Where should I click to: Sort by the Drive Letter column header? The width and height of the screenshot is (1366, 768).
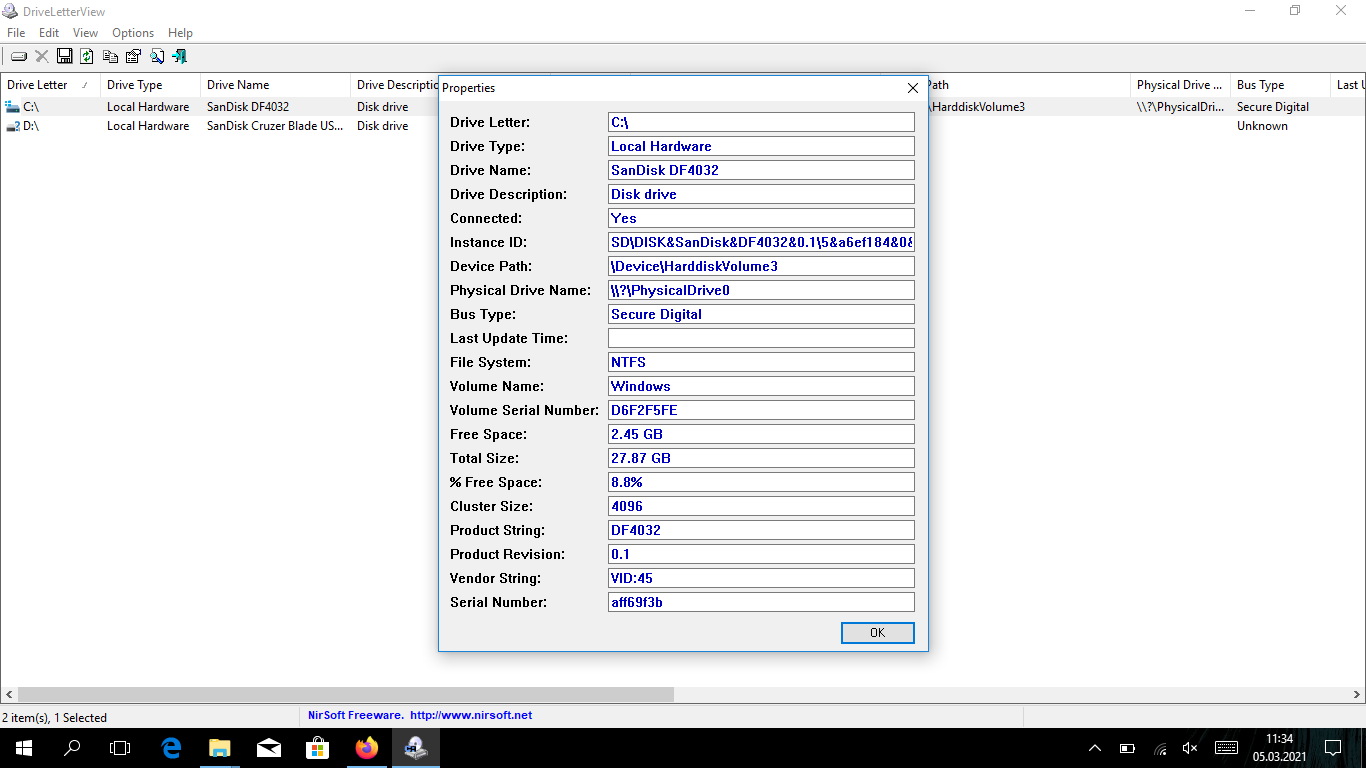(x=50, y=85)
